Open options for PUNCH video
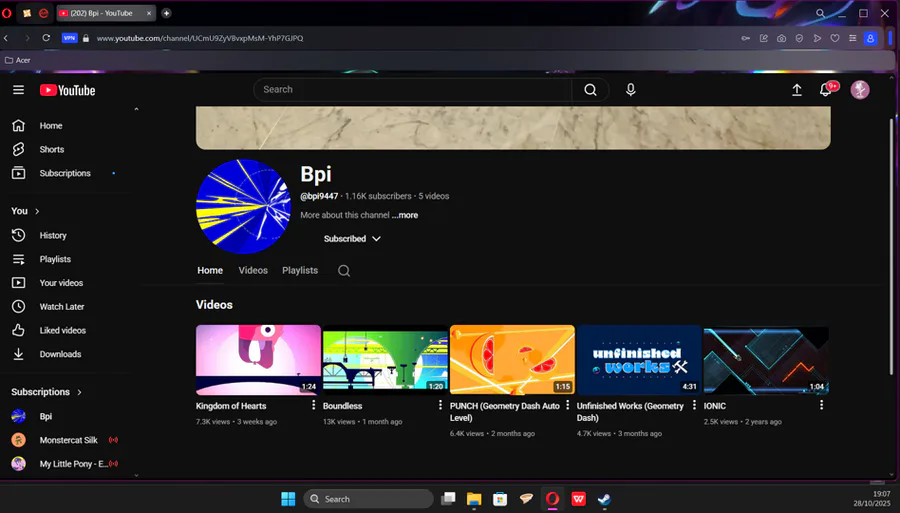 (568, 405)
